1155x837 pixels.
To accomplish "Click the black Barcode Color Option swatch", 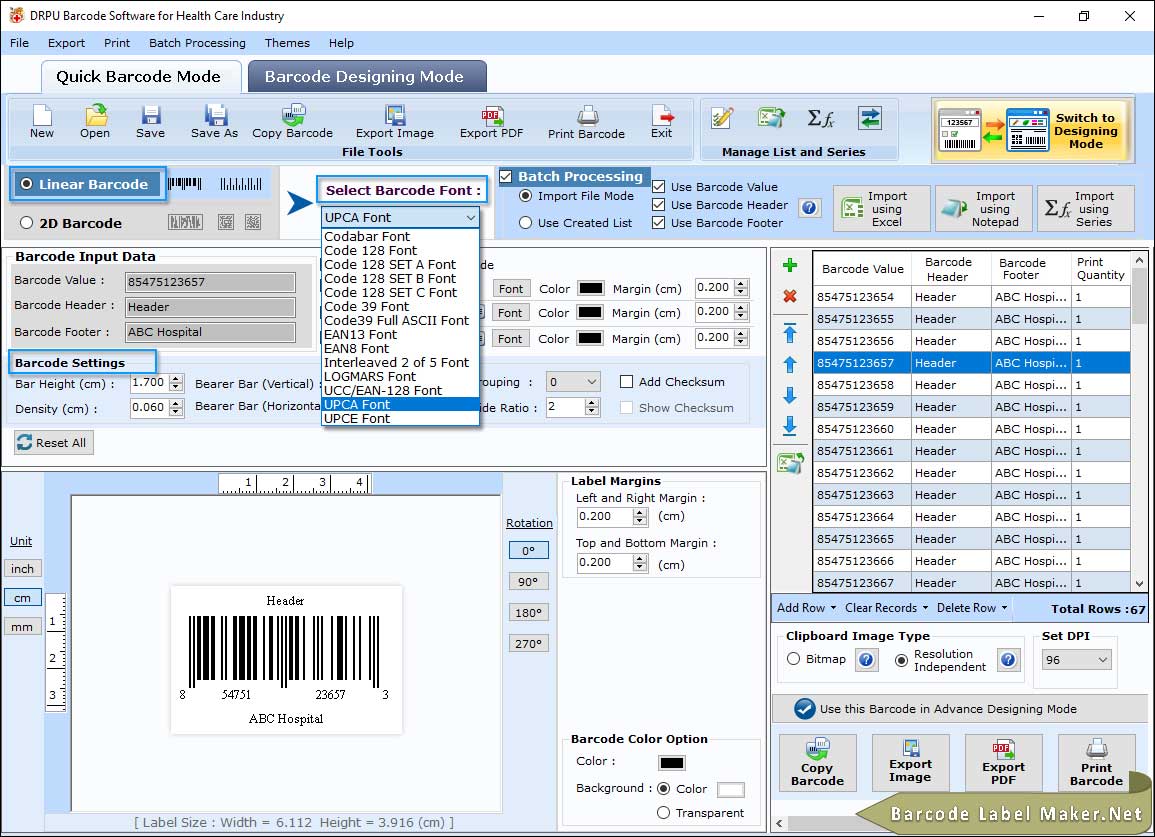I will point(672,763).
